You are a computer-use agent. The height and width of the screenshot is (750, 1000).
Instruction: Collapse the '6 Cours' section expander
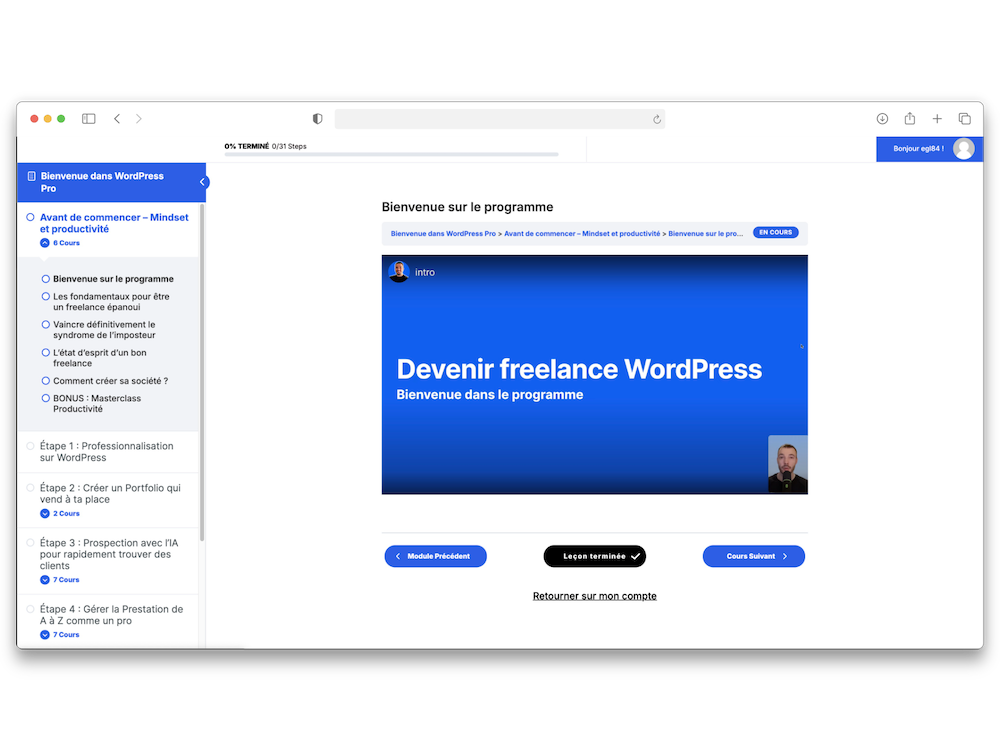pos(45,243)
